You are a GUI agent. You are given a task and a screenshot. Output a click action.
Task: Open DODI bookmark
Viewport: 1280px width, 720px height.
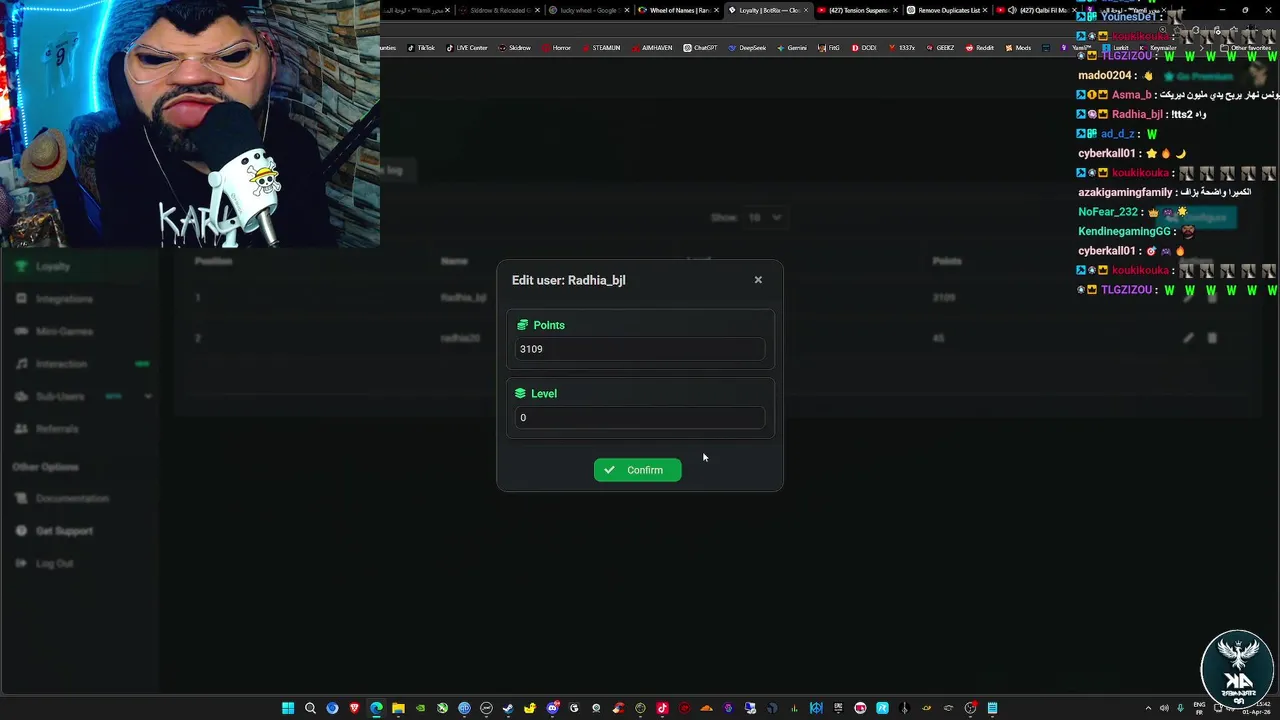click(x=864, y=48)
